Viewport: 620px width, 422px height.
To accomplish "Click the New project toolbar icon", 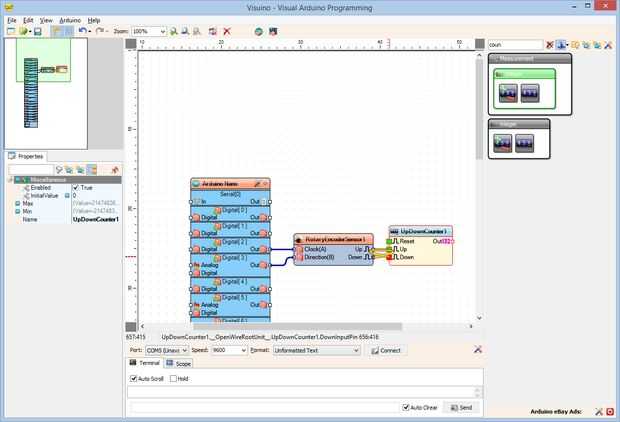I will coord(11,31).
